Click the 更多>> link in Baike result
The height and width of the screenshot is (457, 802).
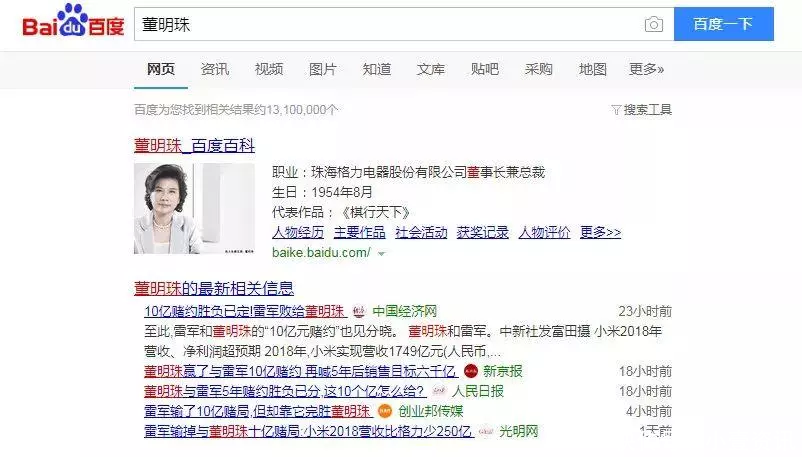point(600,232)
